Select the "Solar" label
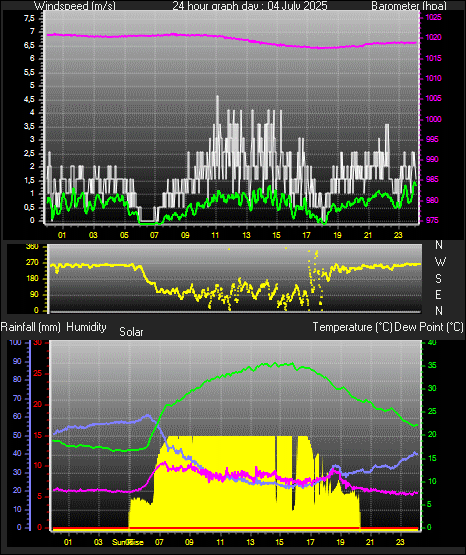Image resolution: width=466 pixels, height=555 pixels. (131, 332)
